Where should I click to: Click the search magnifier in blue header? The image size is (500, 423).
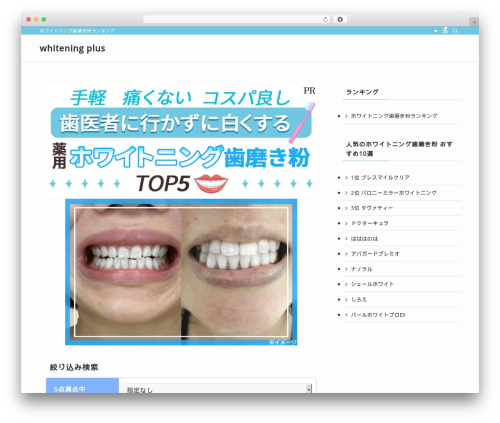455,31
